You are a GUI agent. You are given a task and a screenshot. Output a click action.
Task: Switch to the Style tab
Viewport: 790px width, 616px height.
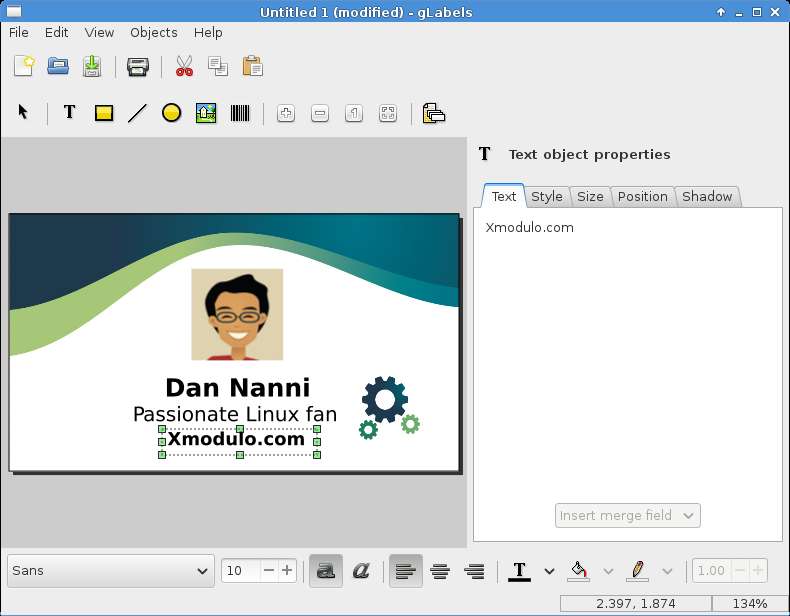pyautogui.click(x=546, y=196)
